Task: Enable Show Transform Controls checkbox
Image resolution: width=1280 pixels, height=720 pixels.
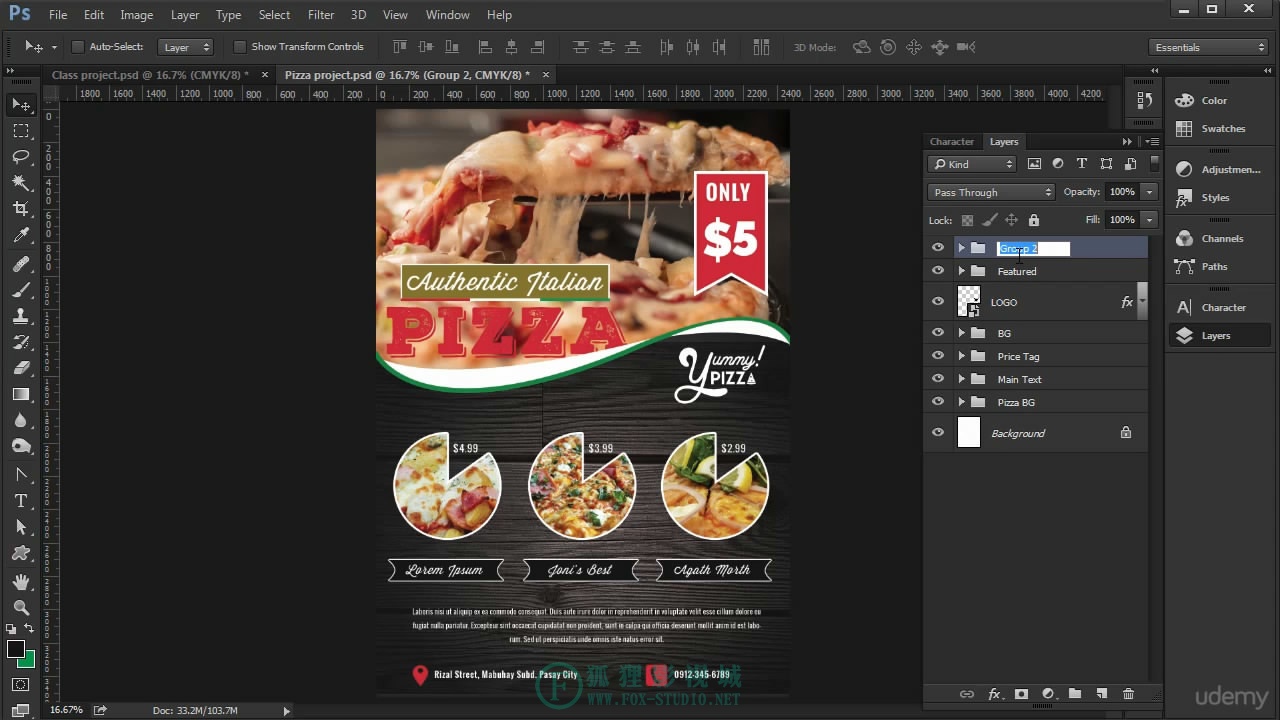Action: click(240, 47)
